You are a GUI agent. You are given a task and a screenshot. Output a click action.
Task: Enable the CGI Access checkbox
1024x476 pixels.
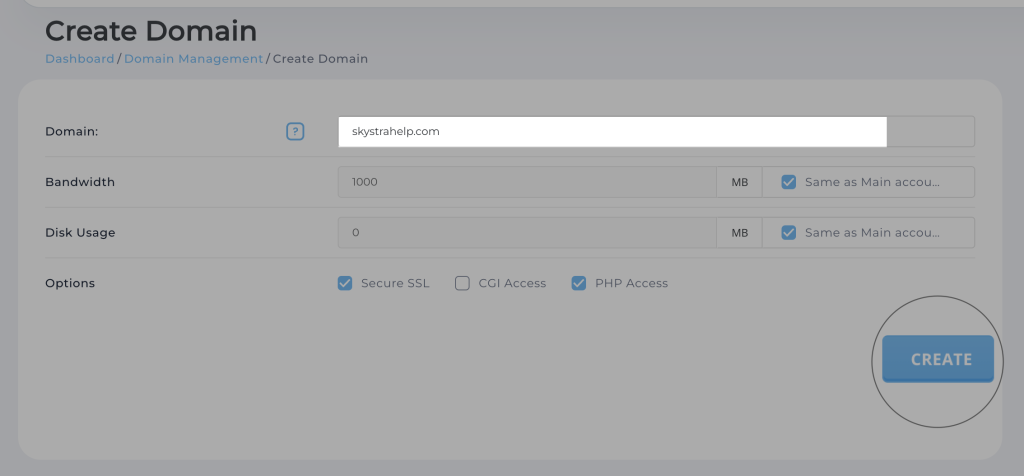(462, 283)
